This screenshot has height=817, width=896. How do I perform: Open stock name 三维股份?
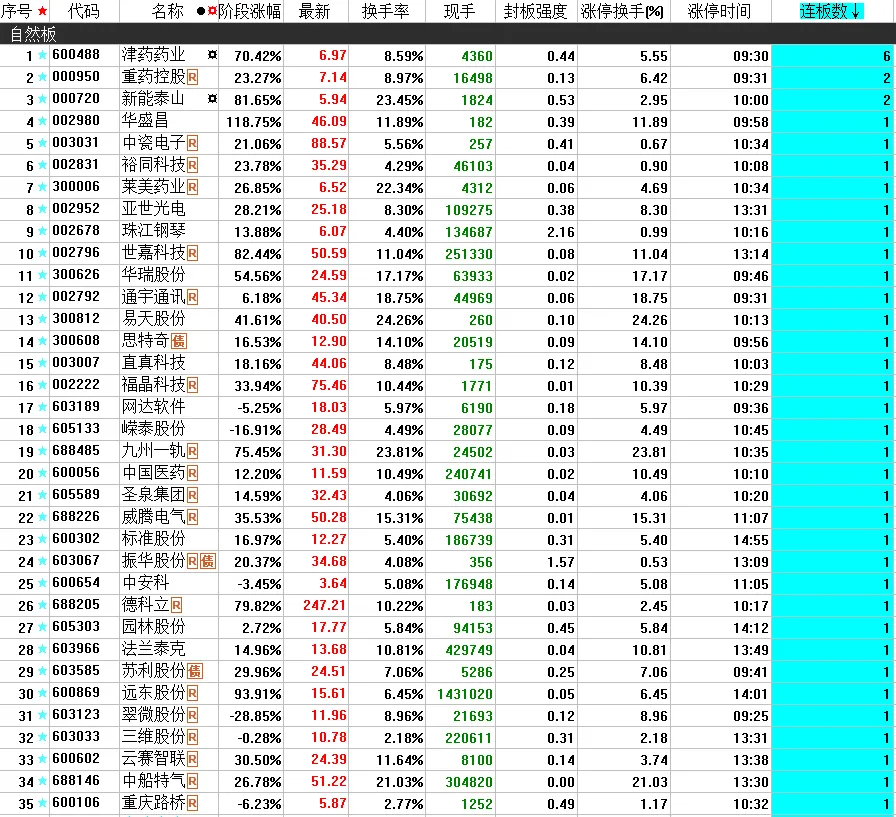tap(154, 737)
